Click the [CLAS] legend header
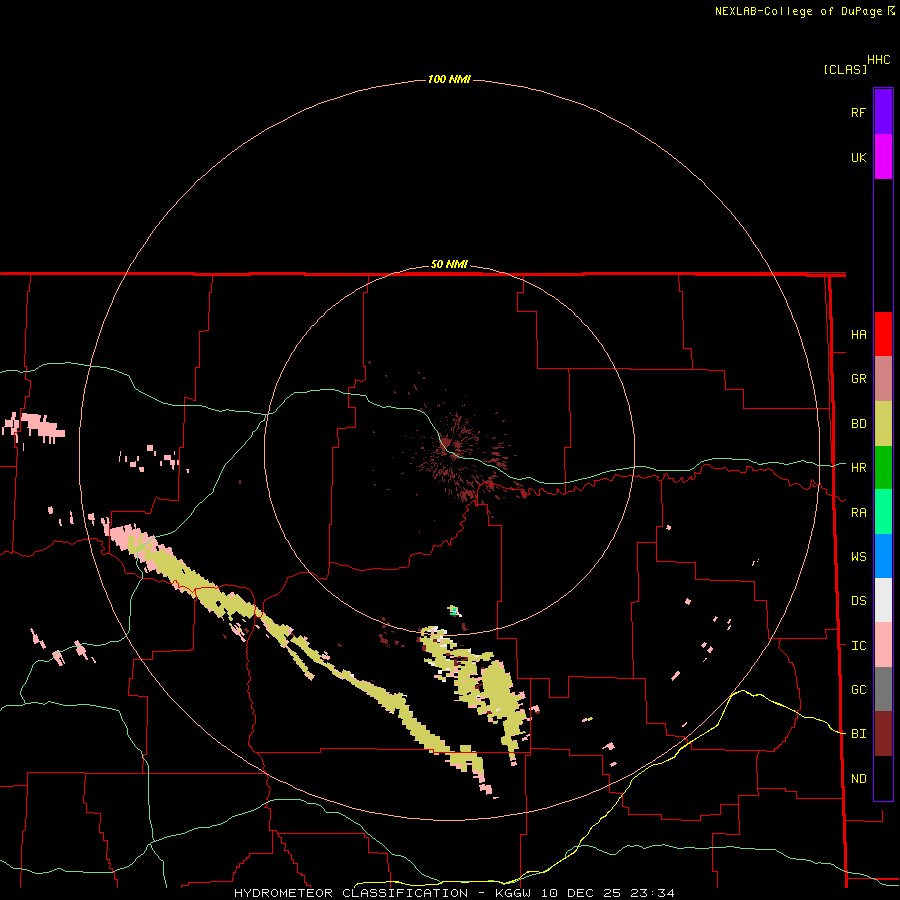The image size is (900, 900). point(845,69)
